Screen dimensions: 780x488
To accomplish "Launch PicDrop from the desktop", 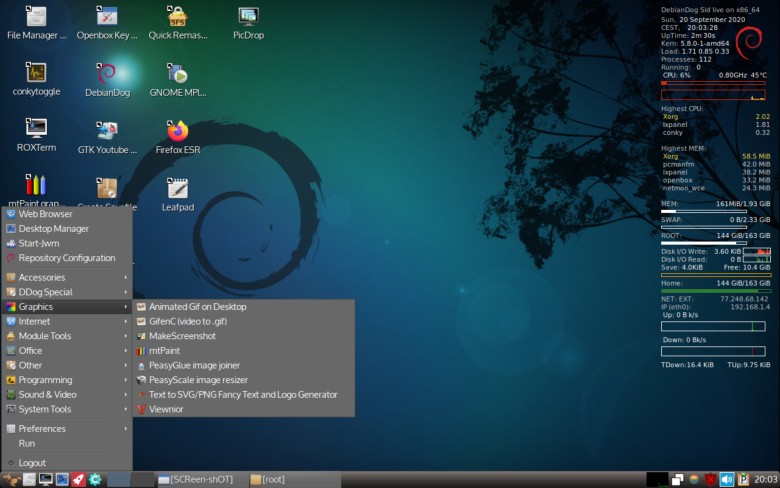I will [x=248, y=17].
